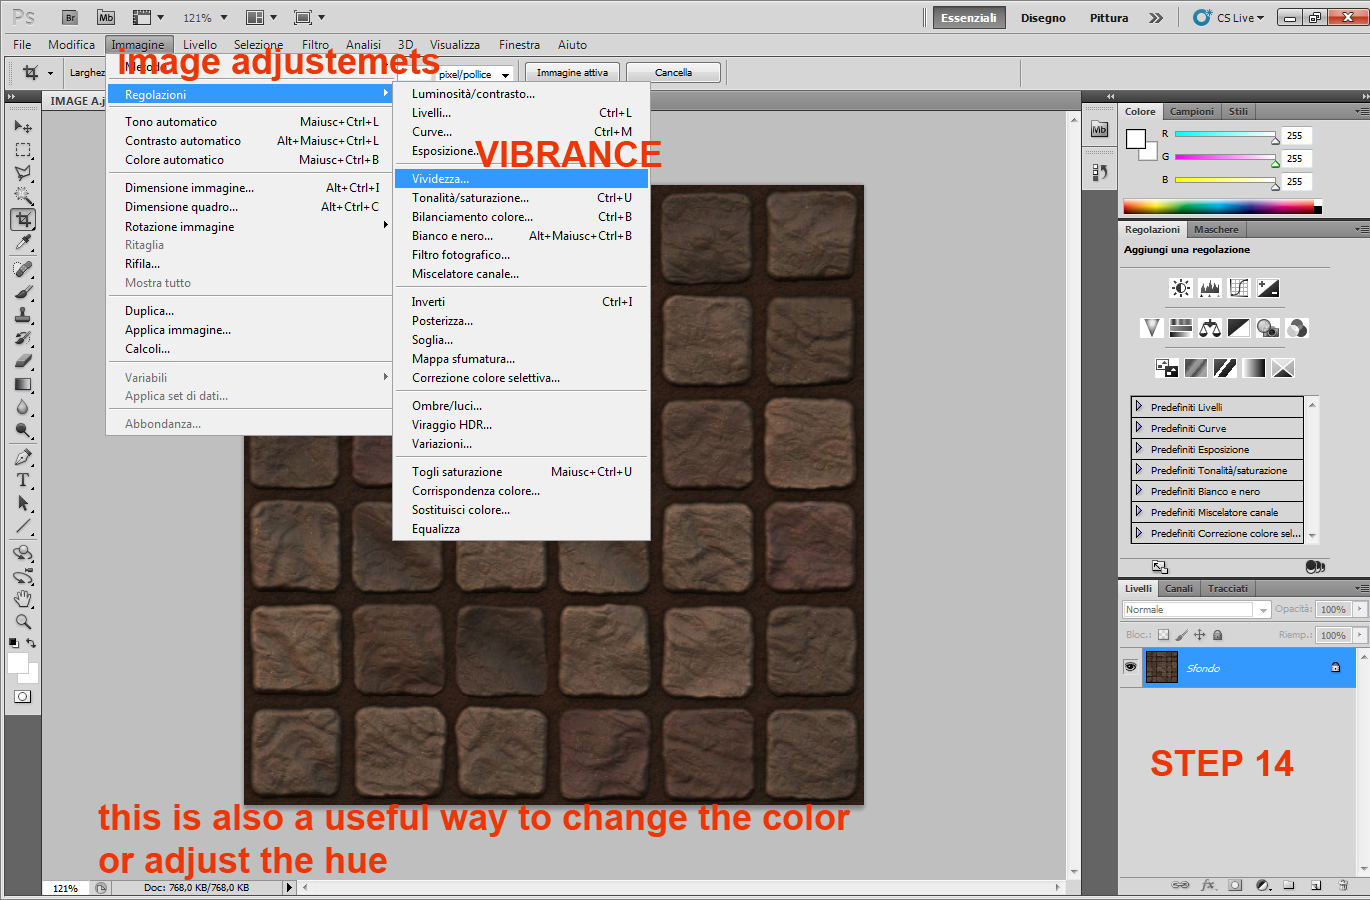This screenshot has height=900, width=1370.
Task: Click the layer lock padlock on Sfondo
Action: tap(1335, 668)
